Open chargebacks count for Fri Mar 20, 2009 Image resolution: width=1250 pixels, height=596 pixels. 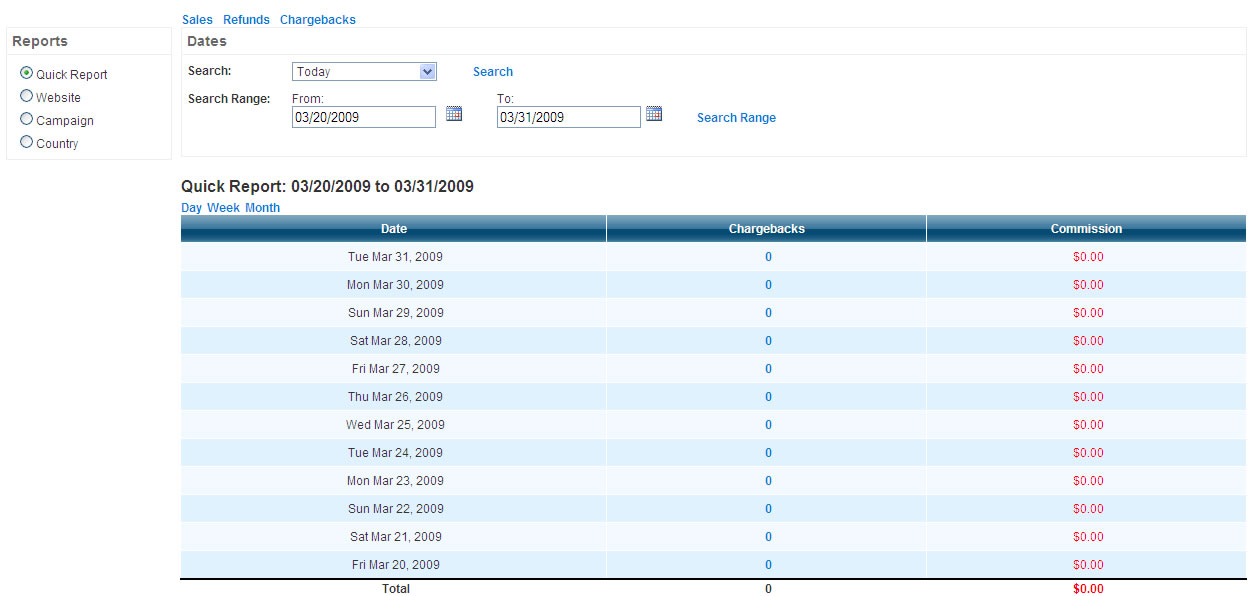click(x=768, y=565)
